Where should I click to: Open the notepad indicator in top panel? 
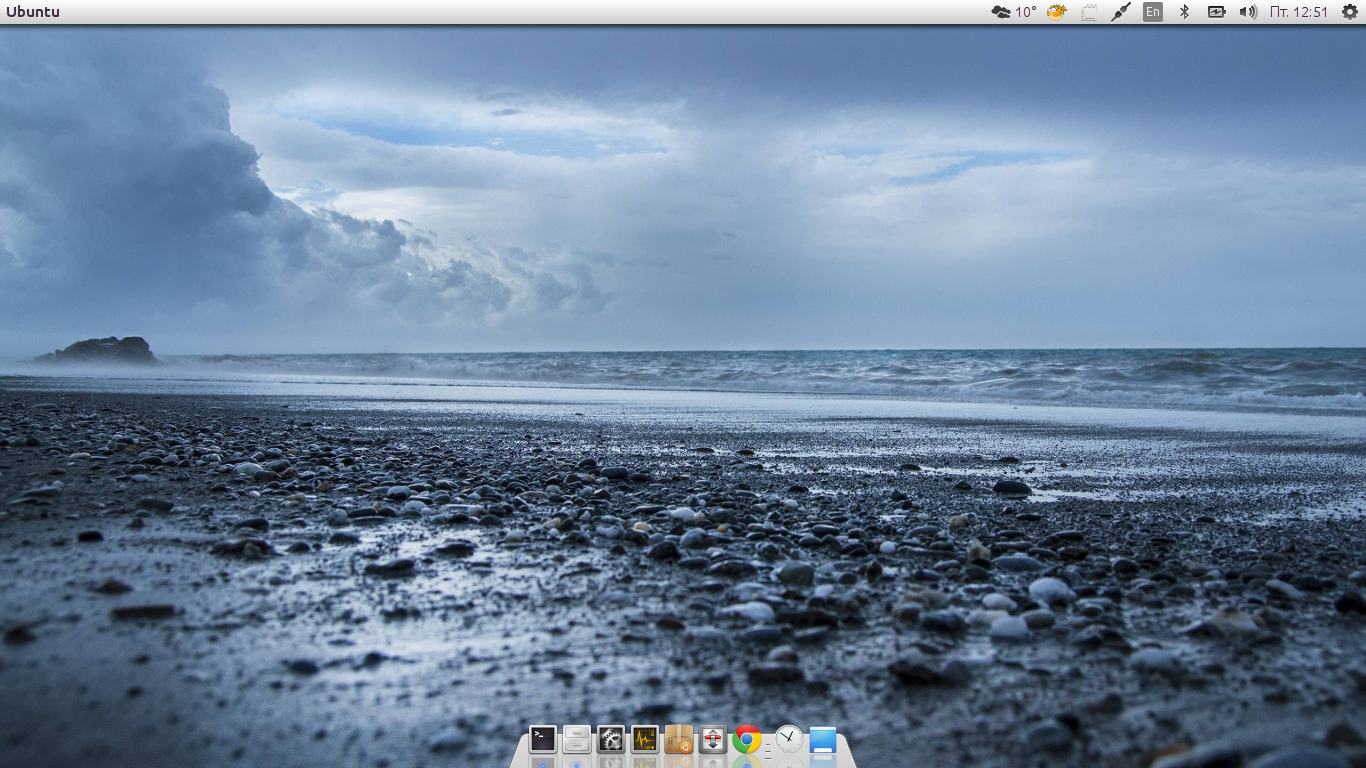click(x=1090, y=12)
